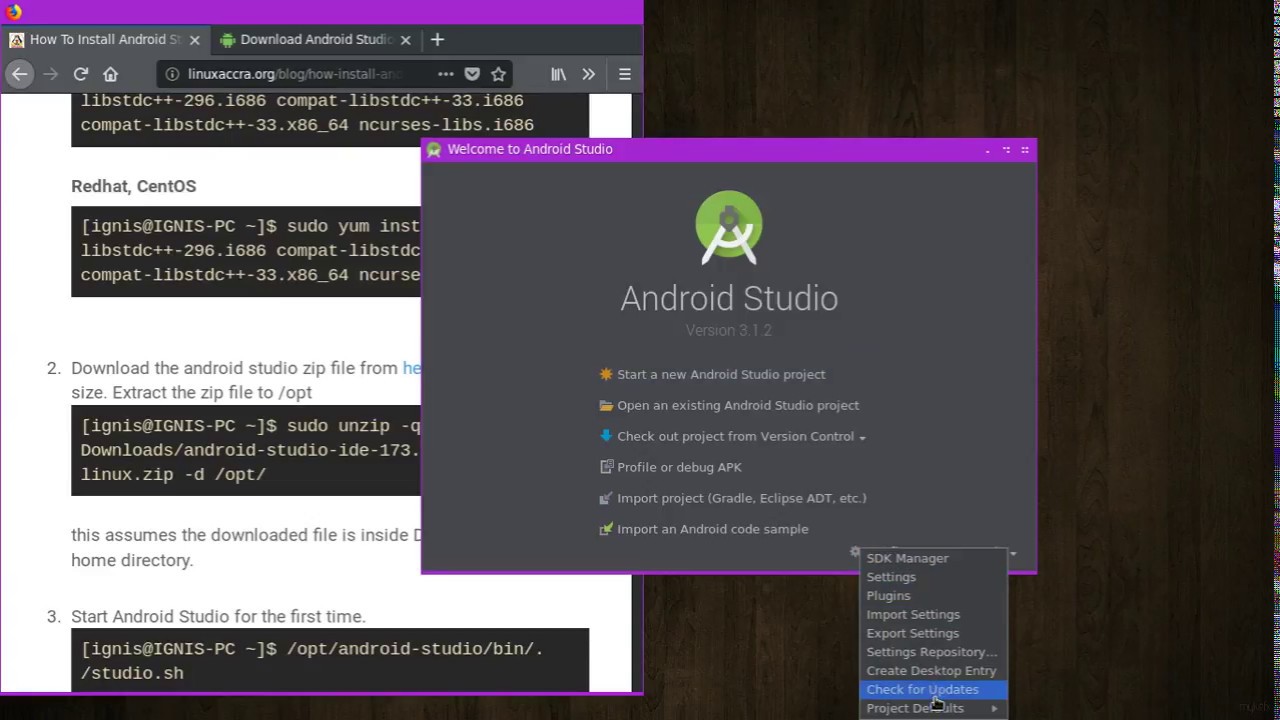Click the import project icon
The image size is (1280, 720).
tap(606, 498)
